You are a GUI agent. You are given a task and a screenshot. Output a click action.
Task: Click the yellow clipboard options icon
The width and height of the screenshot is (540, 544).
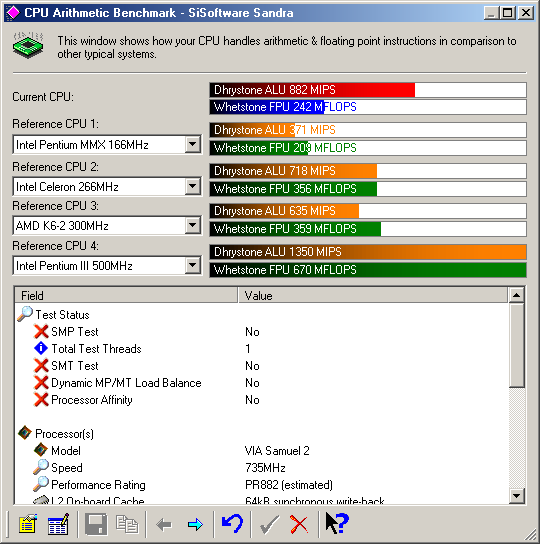(27, 524)
